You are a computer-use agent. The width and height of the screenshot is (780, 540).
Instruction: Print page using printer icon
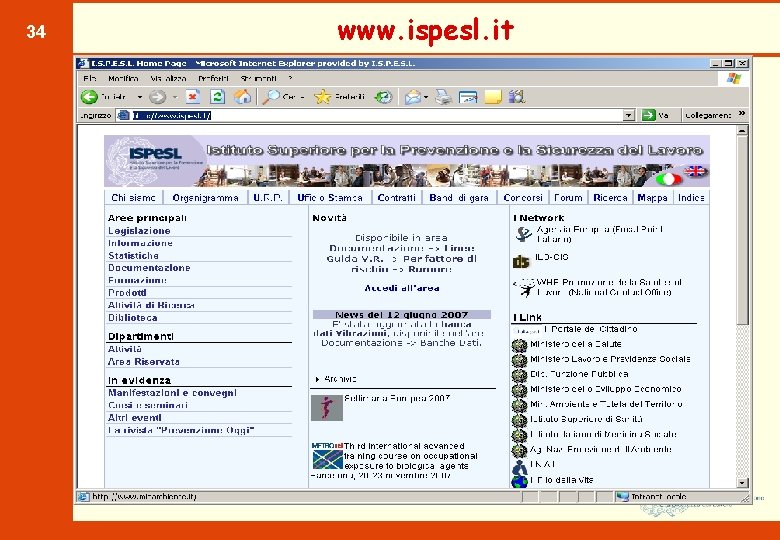443,97
